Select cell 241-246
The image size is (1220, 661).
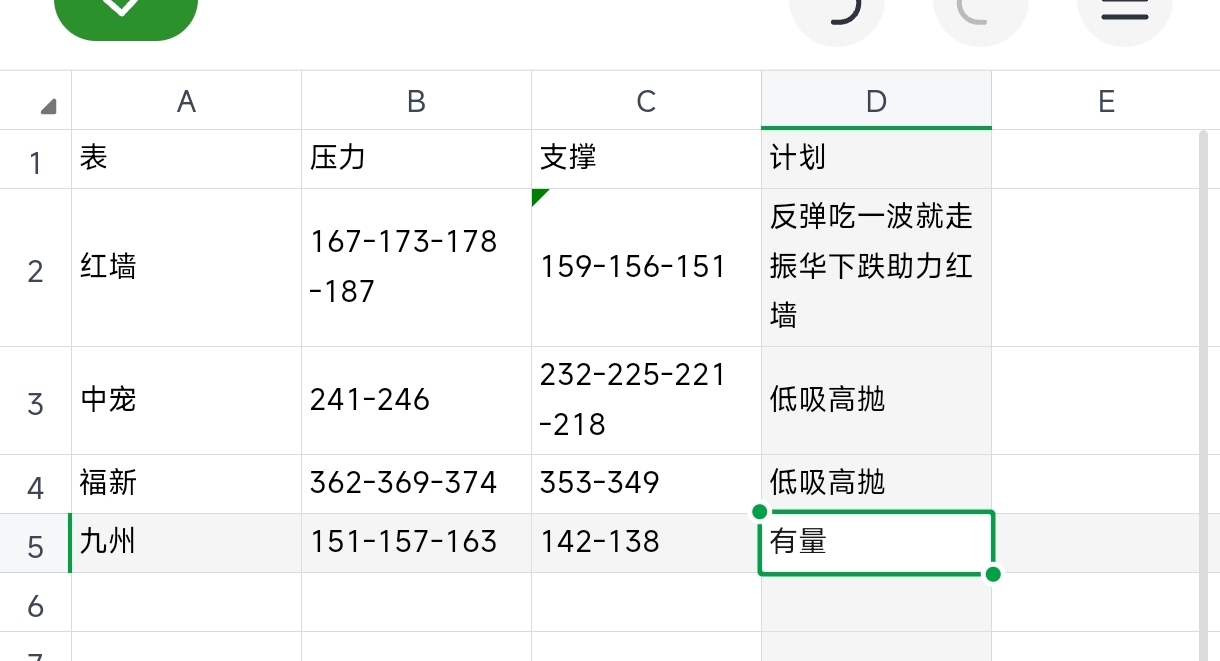click(416, 401)
